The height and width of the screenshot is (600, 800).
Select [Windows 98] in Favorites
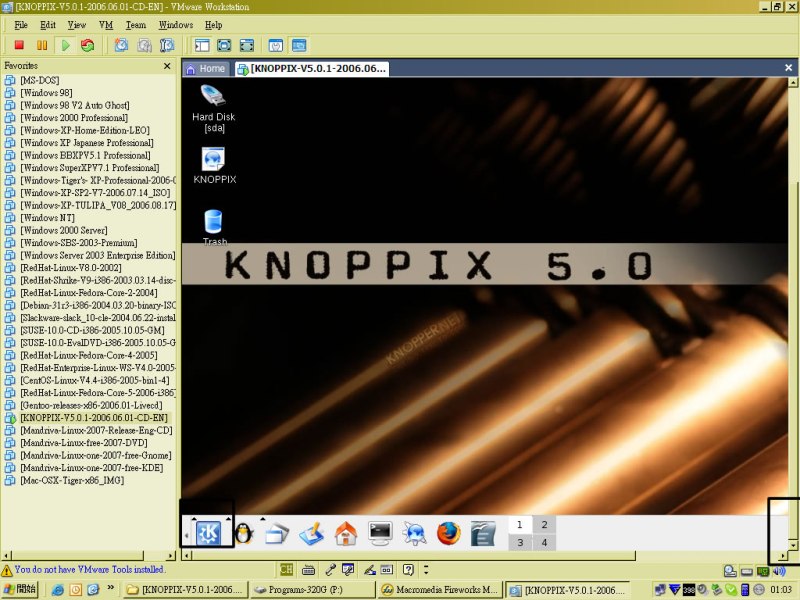[46, 93]
